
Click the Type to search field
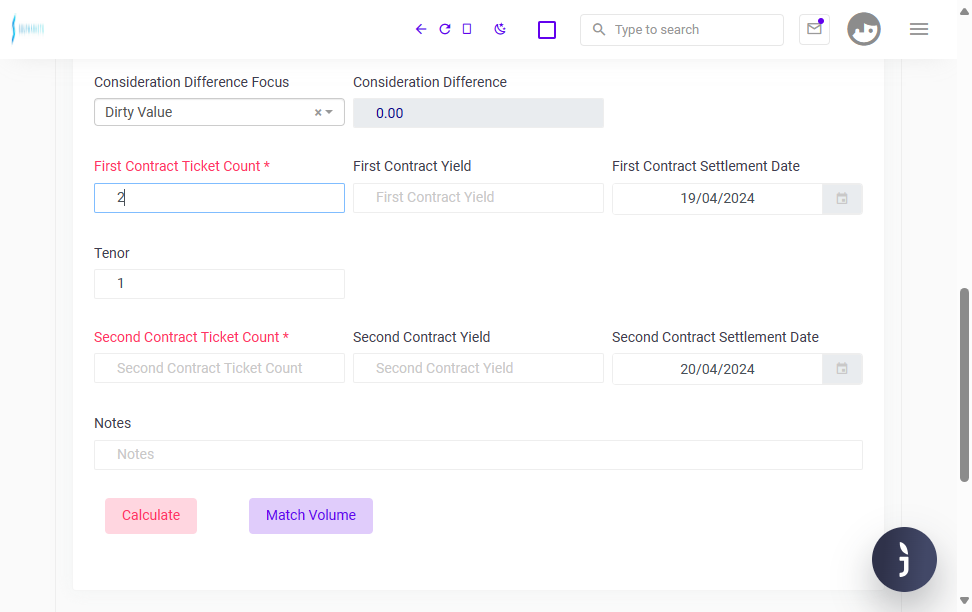click(682, 30)
